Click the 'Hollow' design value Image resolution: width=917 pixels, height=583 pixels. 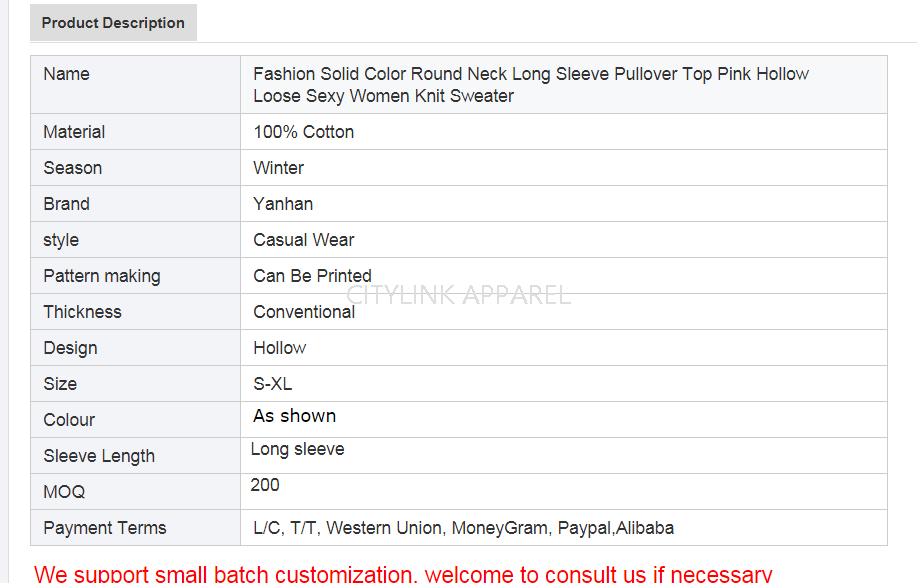[x=279, y=348]
